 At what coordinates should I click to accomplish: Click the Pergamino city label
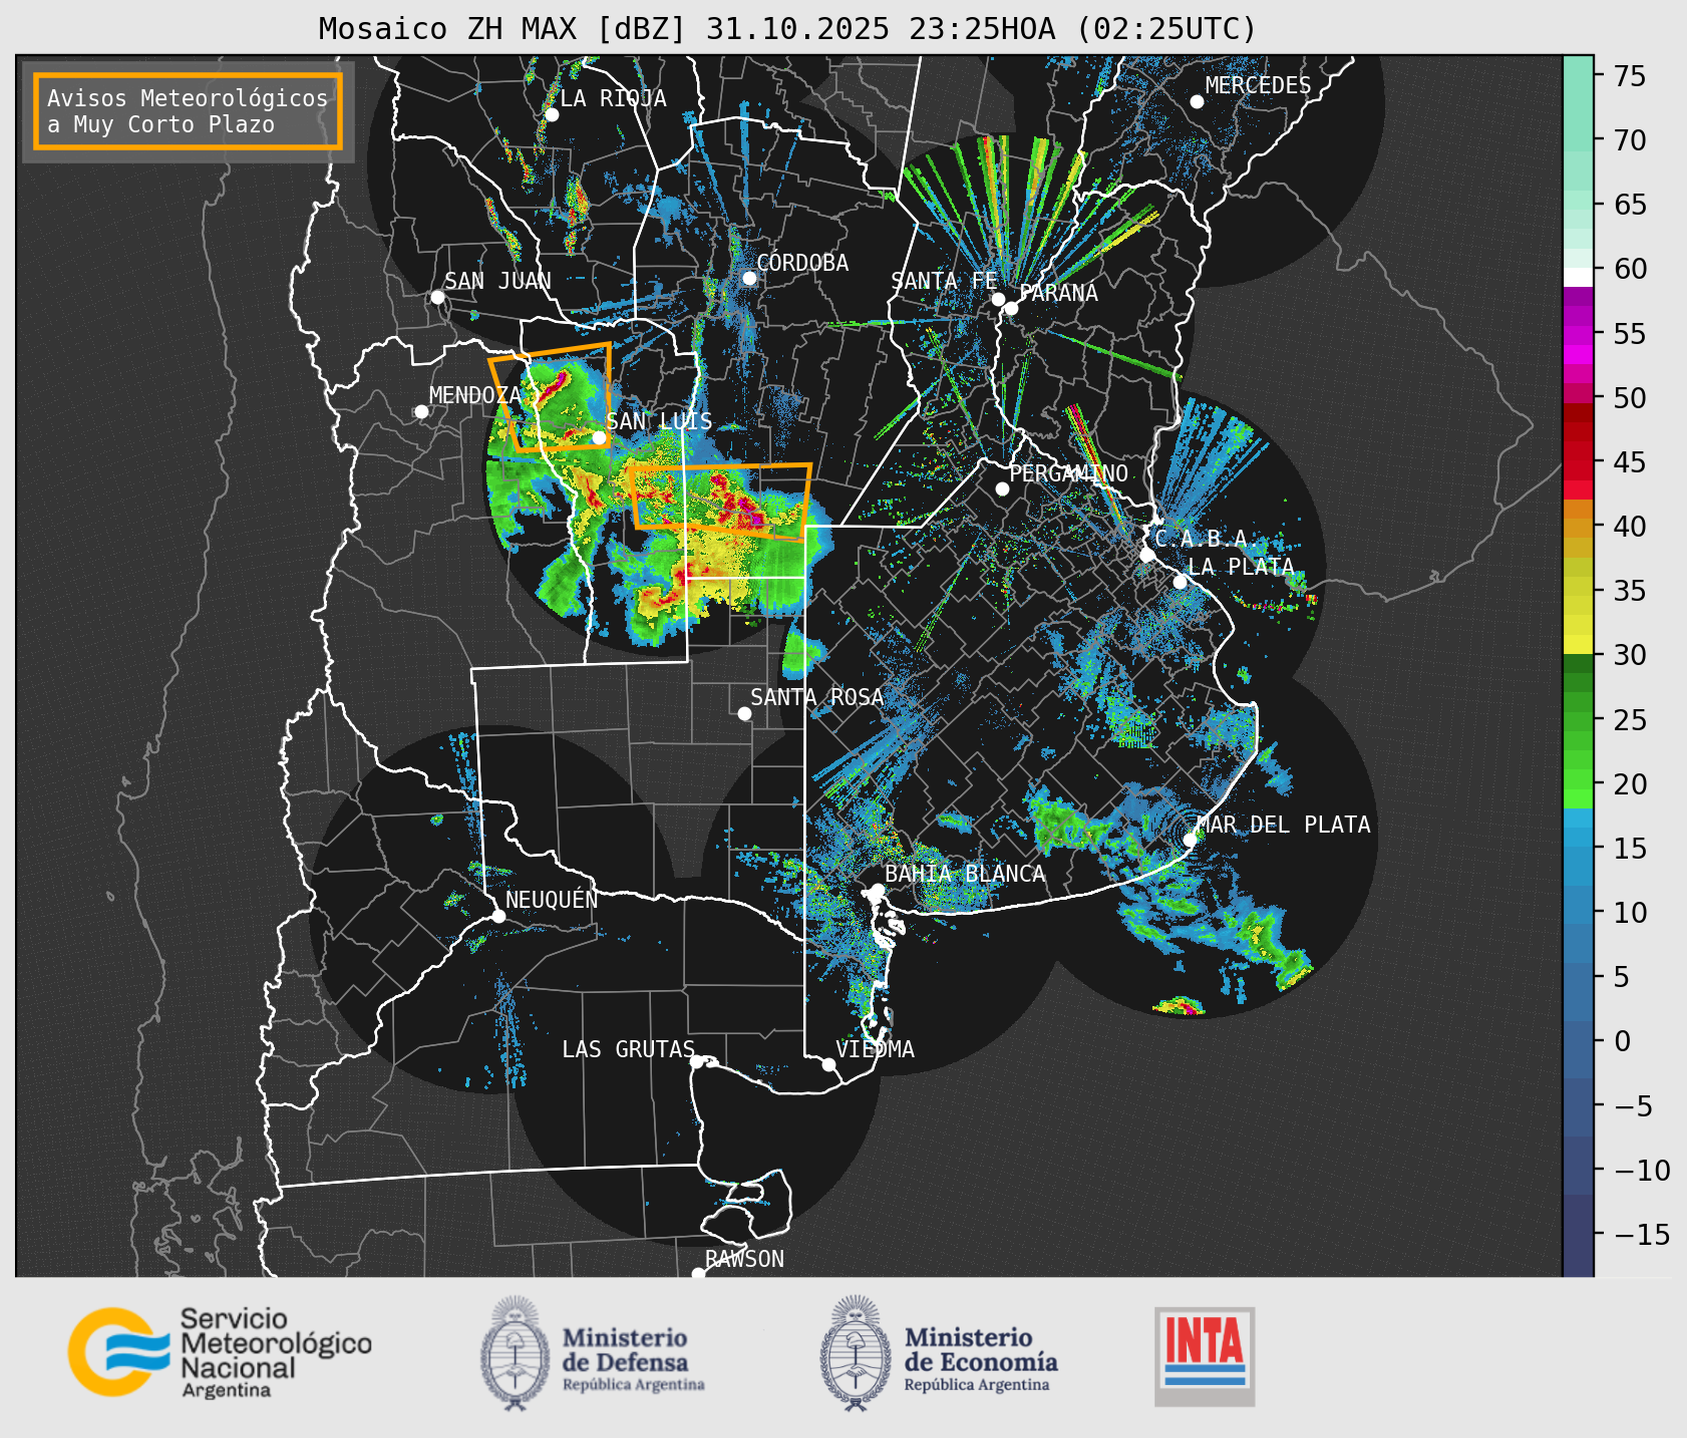point(1068,473)
